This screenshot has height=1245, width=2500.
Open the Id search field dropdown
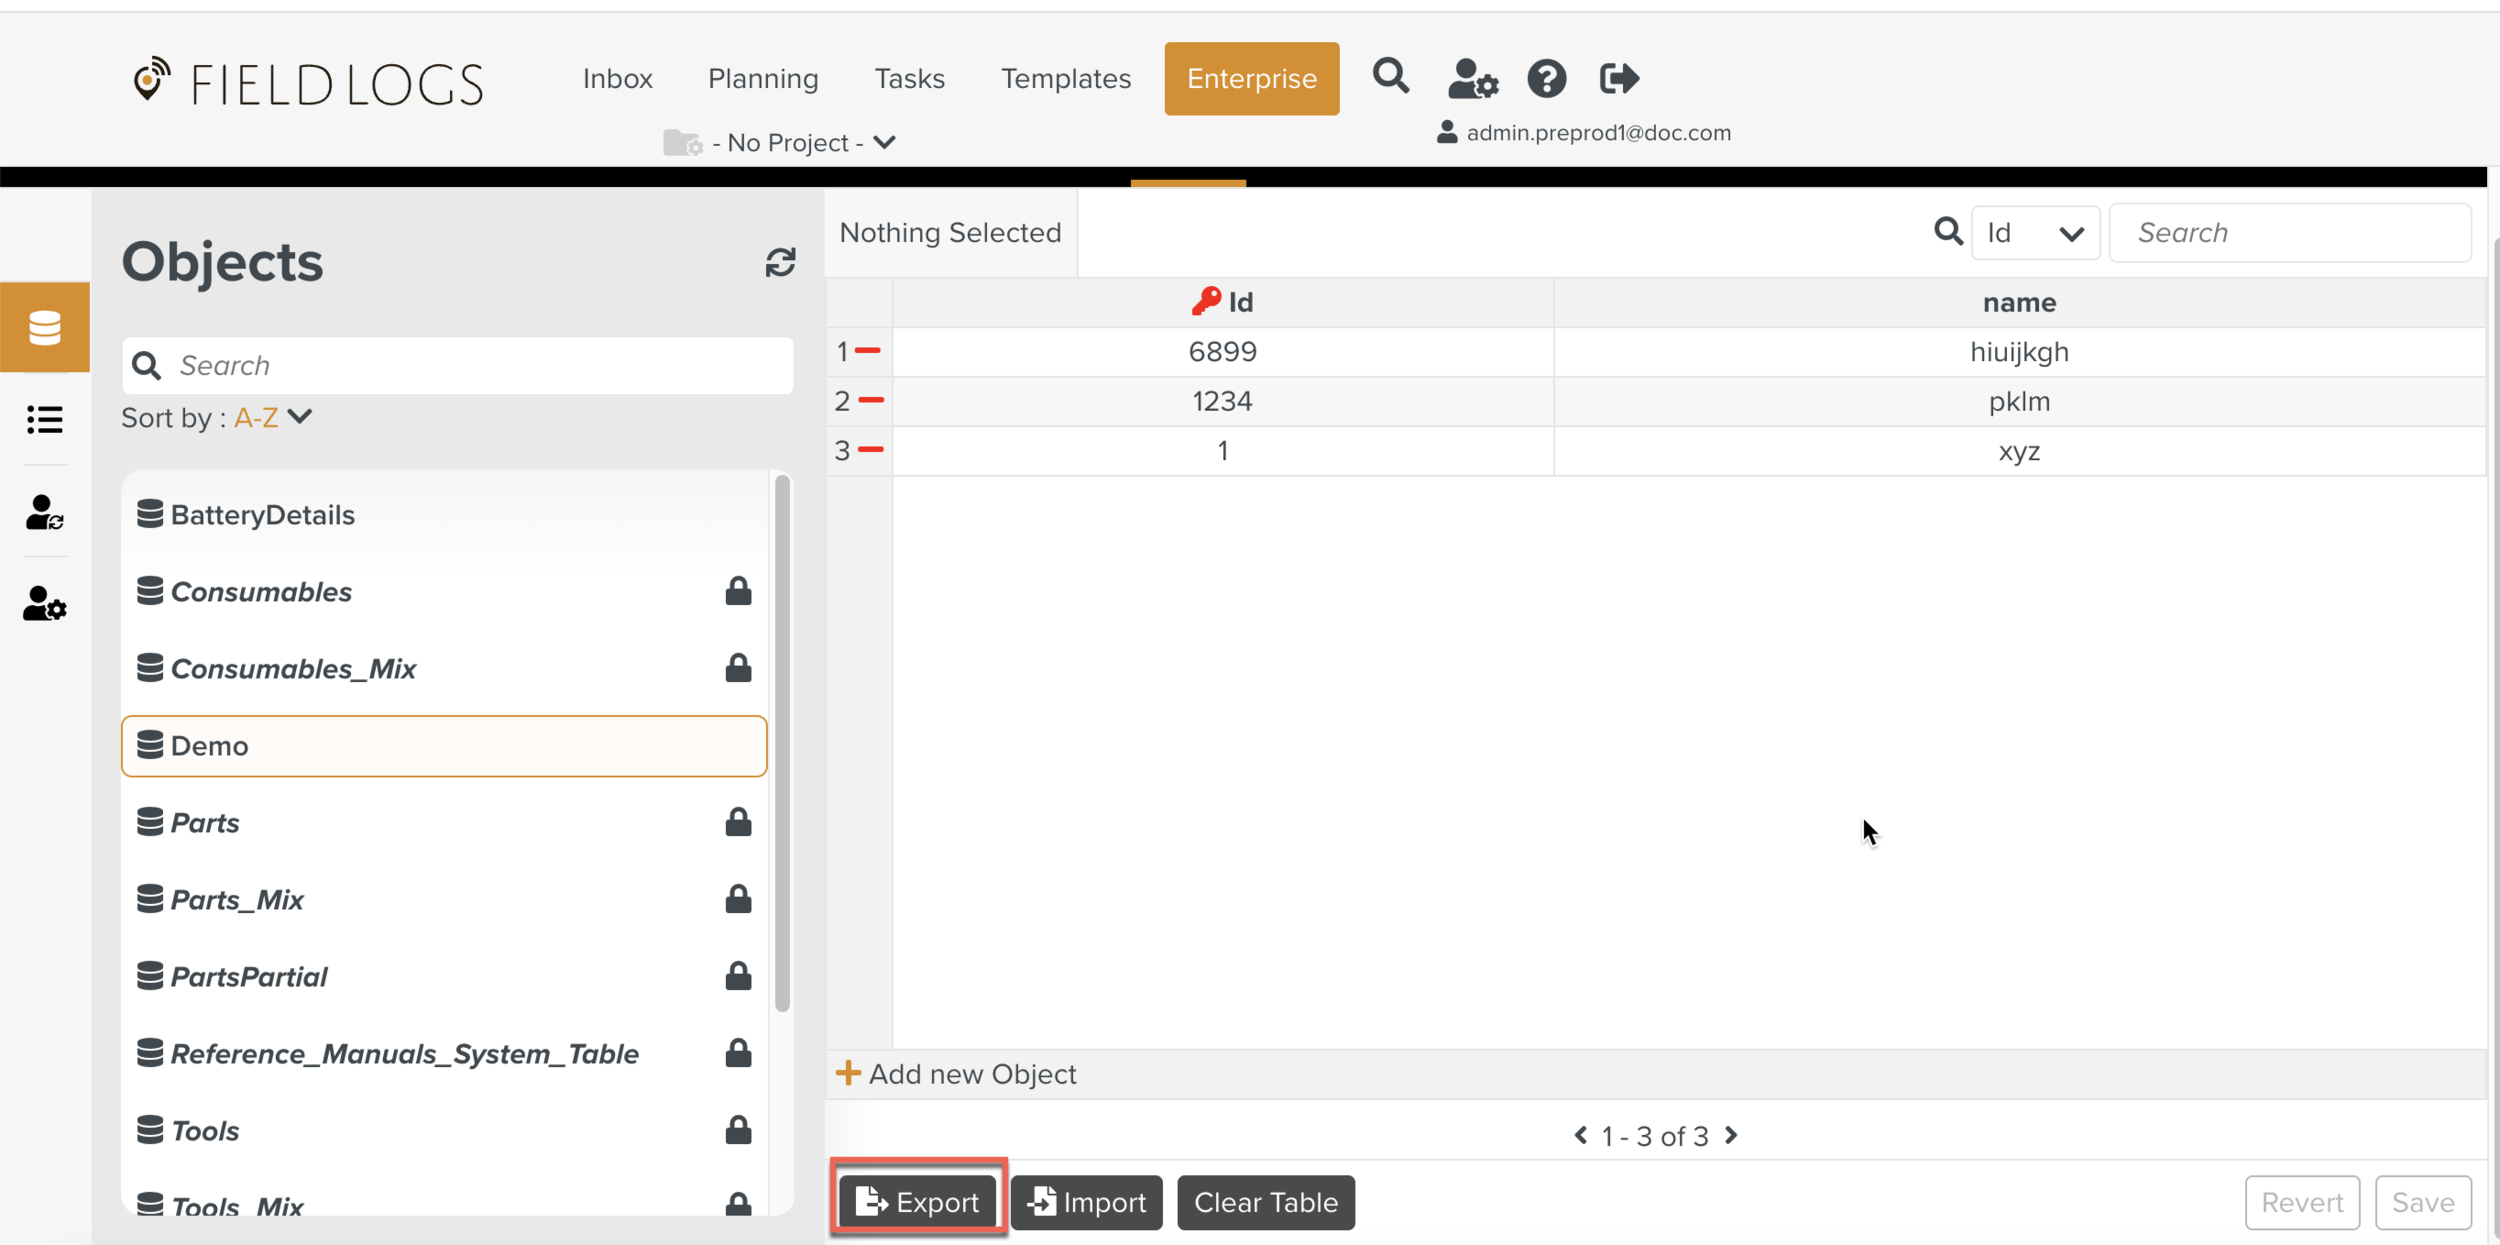[2034, 233]
